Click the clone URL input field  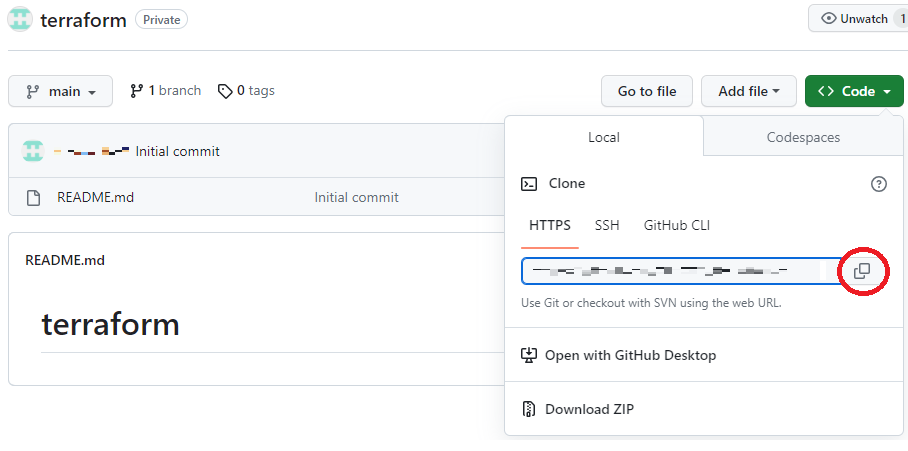pyautogui.click(x=682, y=271)
